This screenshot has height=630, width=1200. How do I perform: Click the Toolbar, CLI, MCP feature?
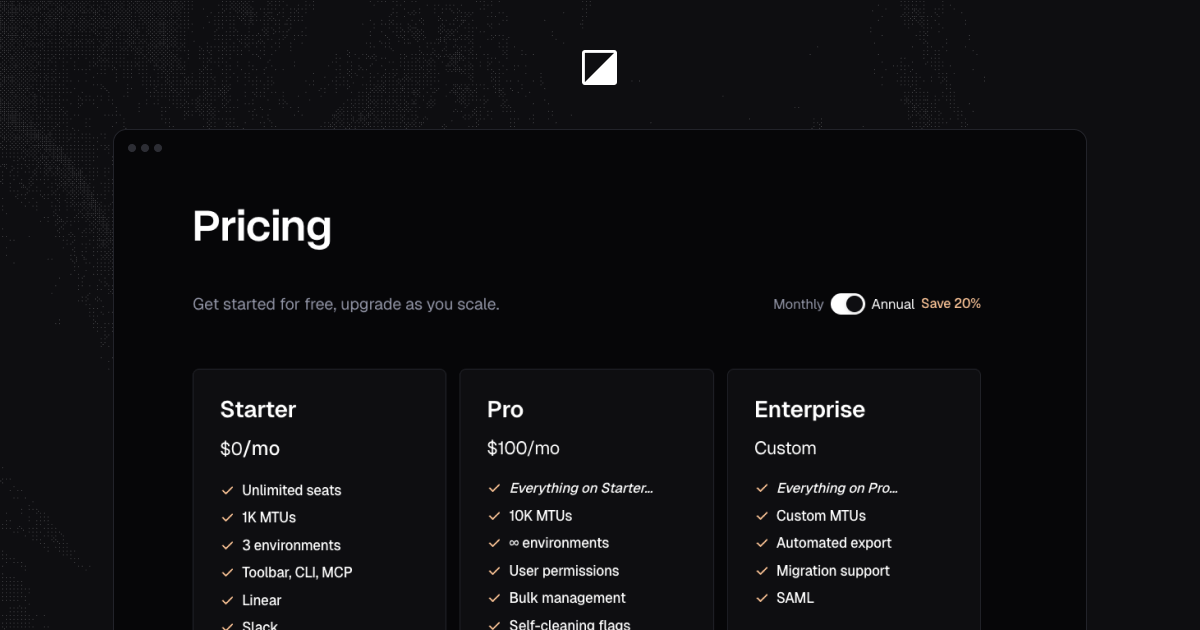(x=297, y=572)
